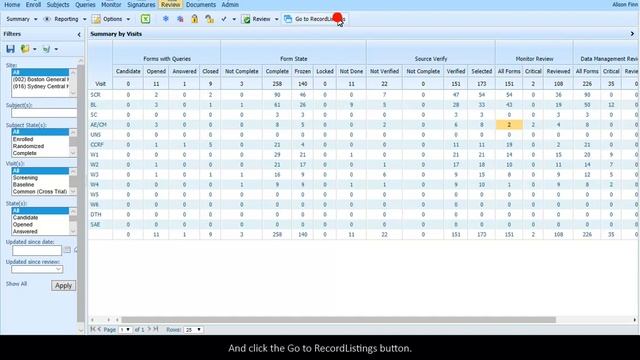Open dropdown arrow next to checkmark icon
This screenshot has height=360, width=640.
(x=234, y=19)
